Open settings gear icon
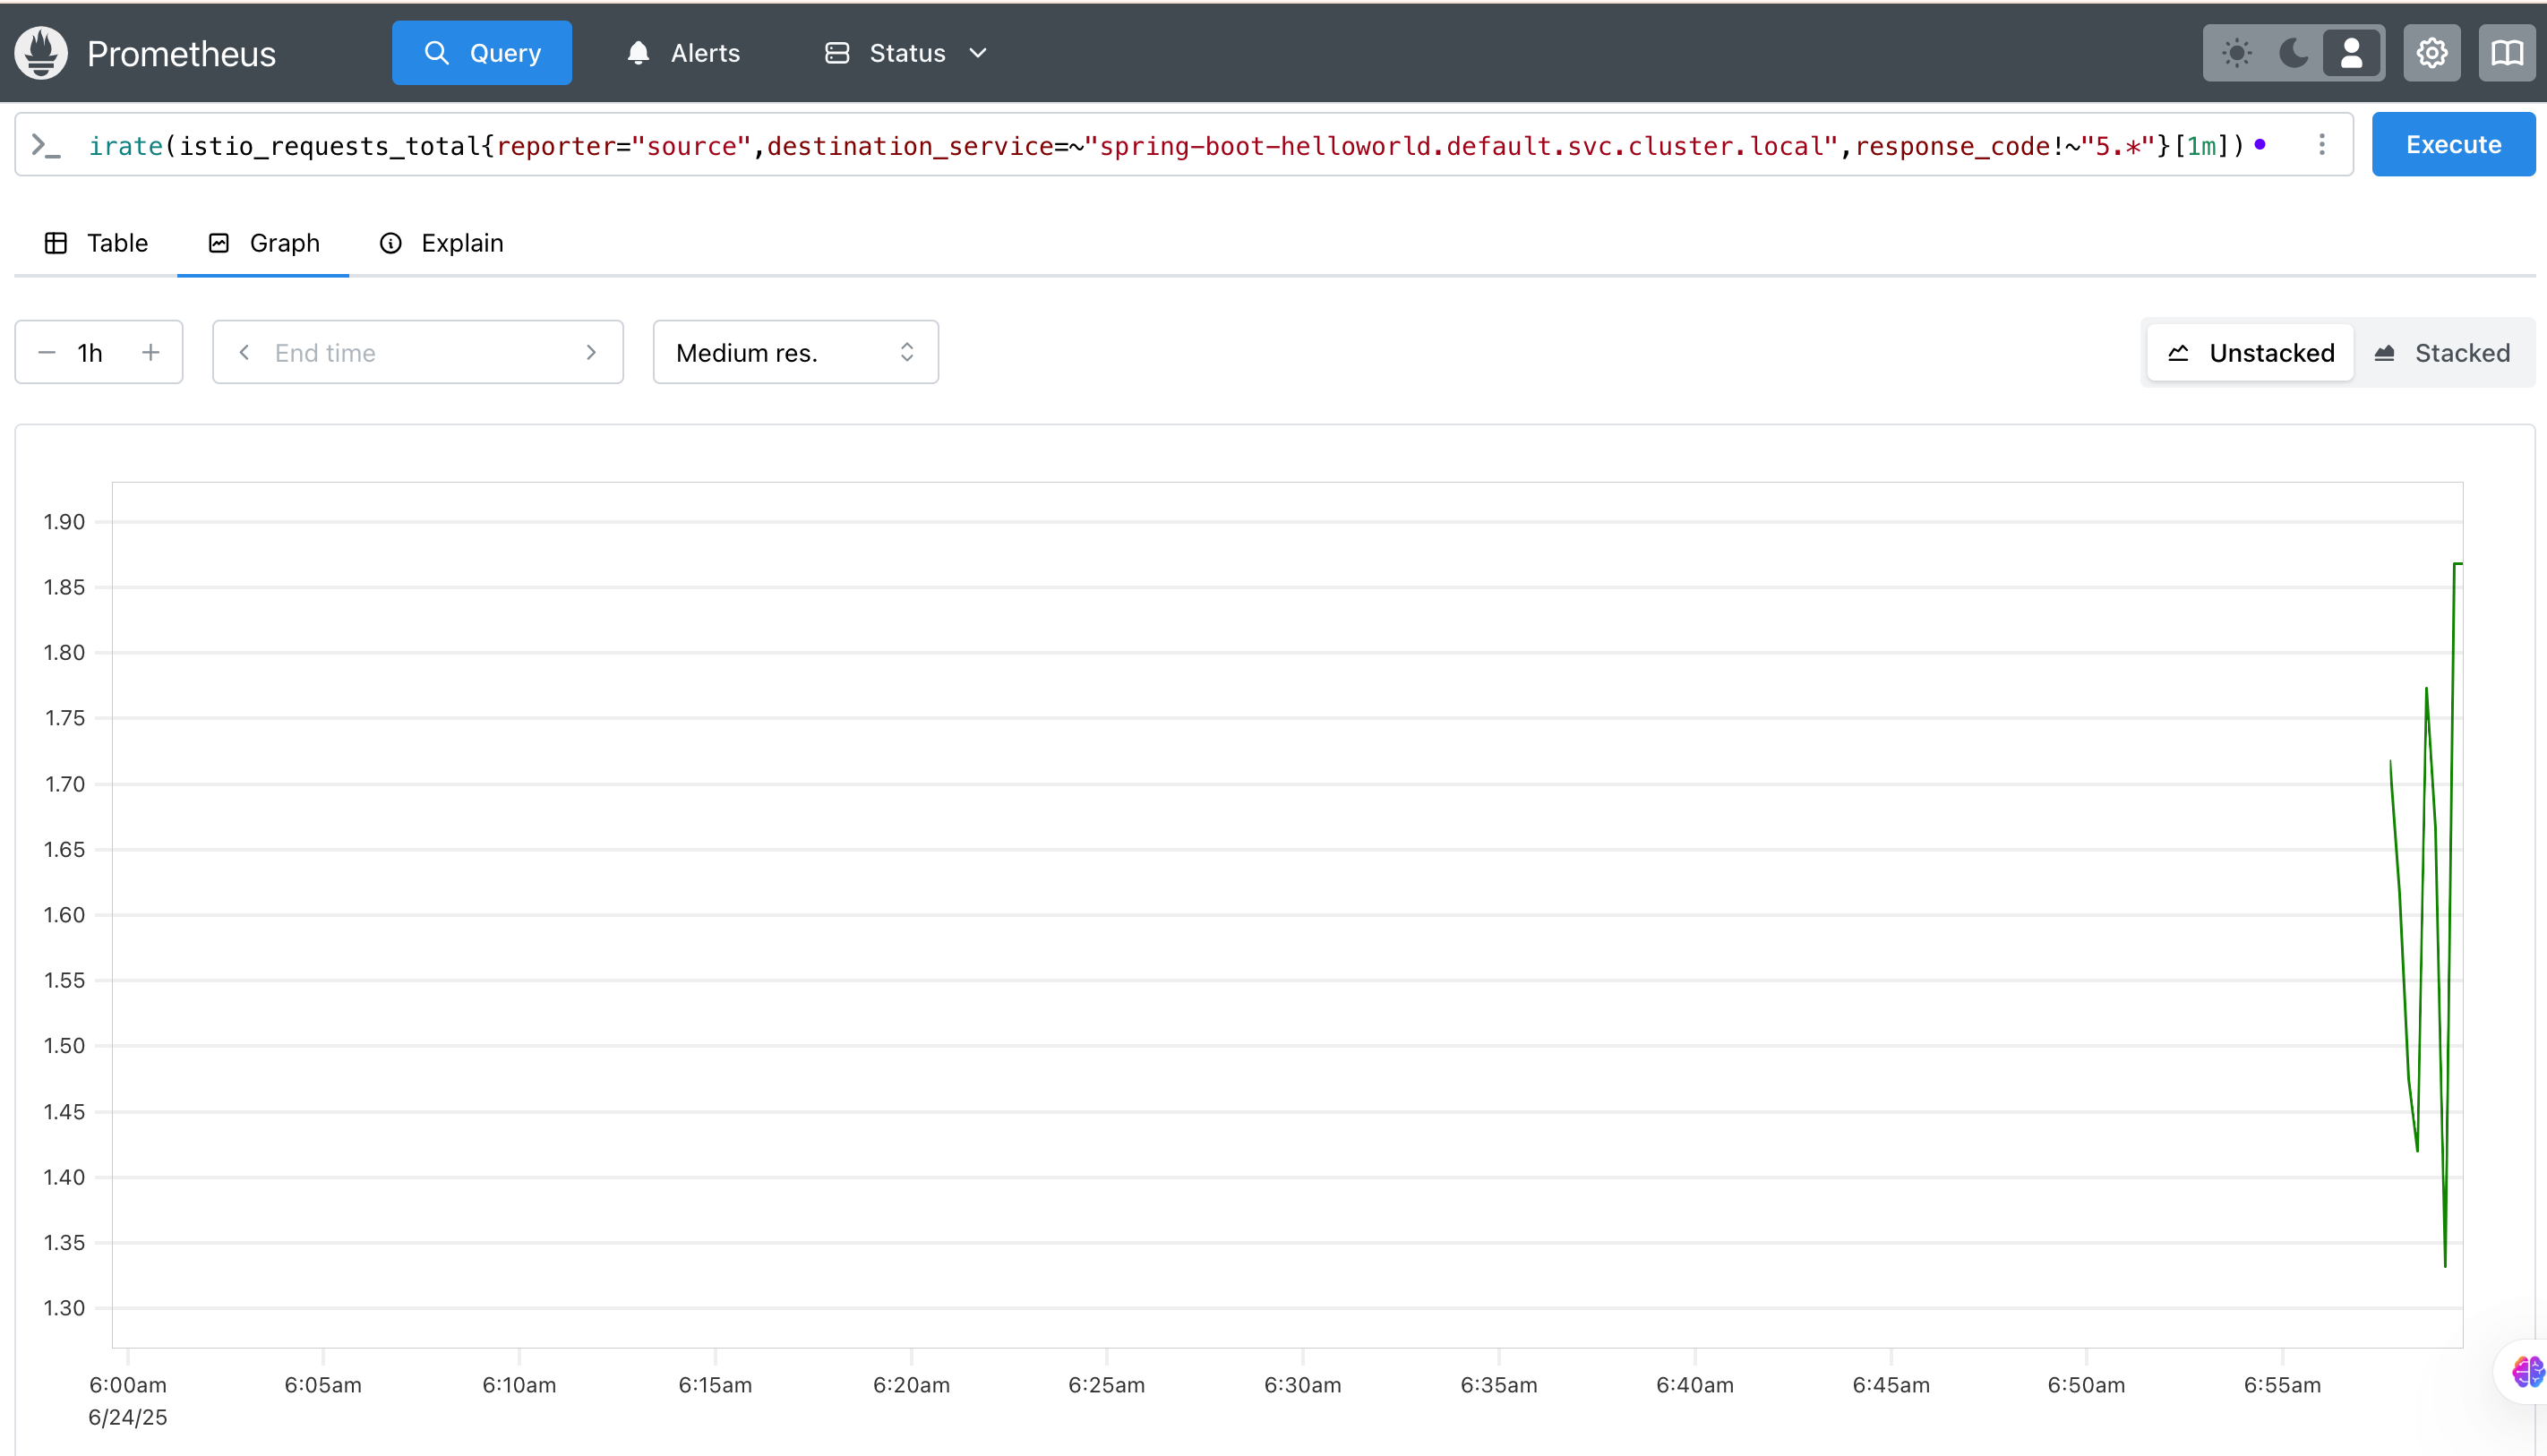 [2431, 53]
